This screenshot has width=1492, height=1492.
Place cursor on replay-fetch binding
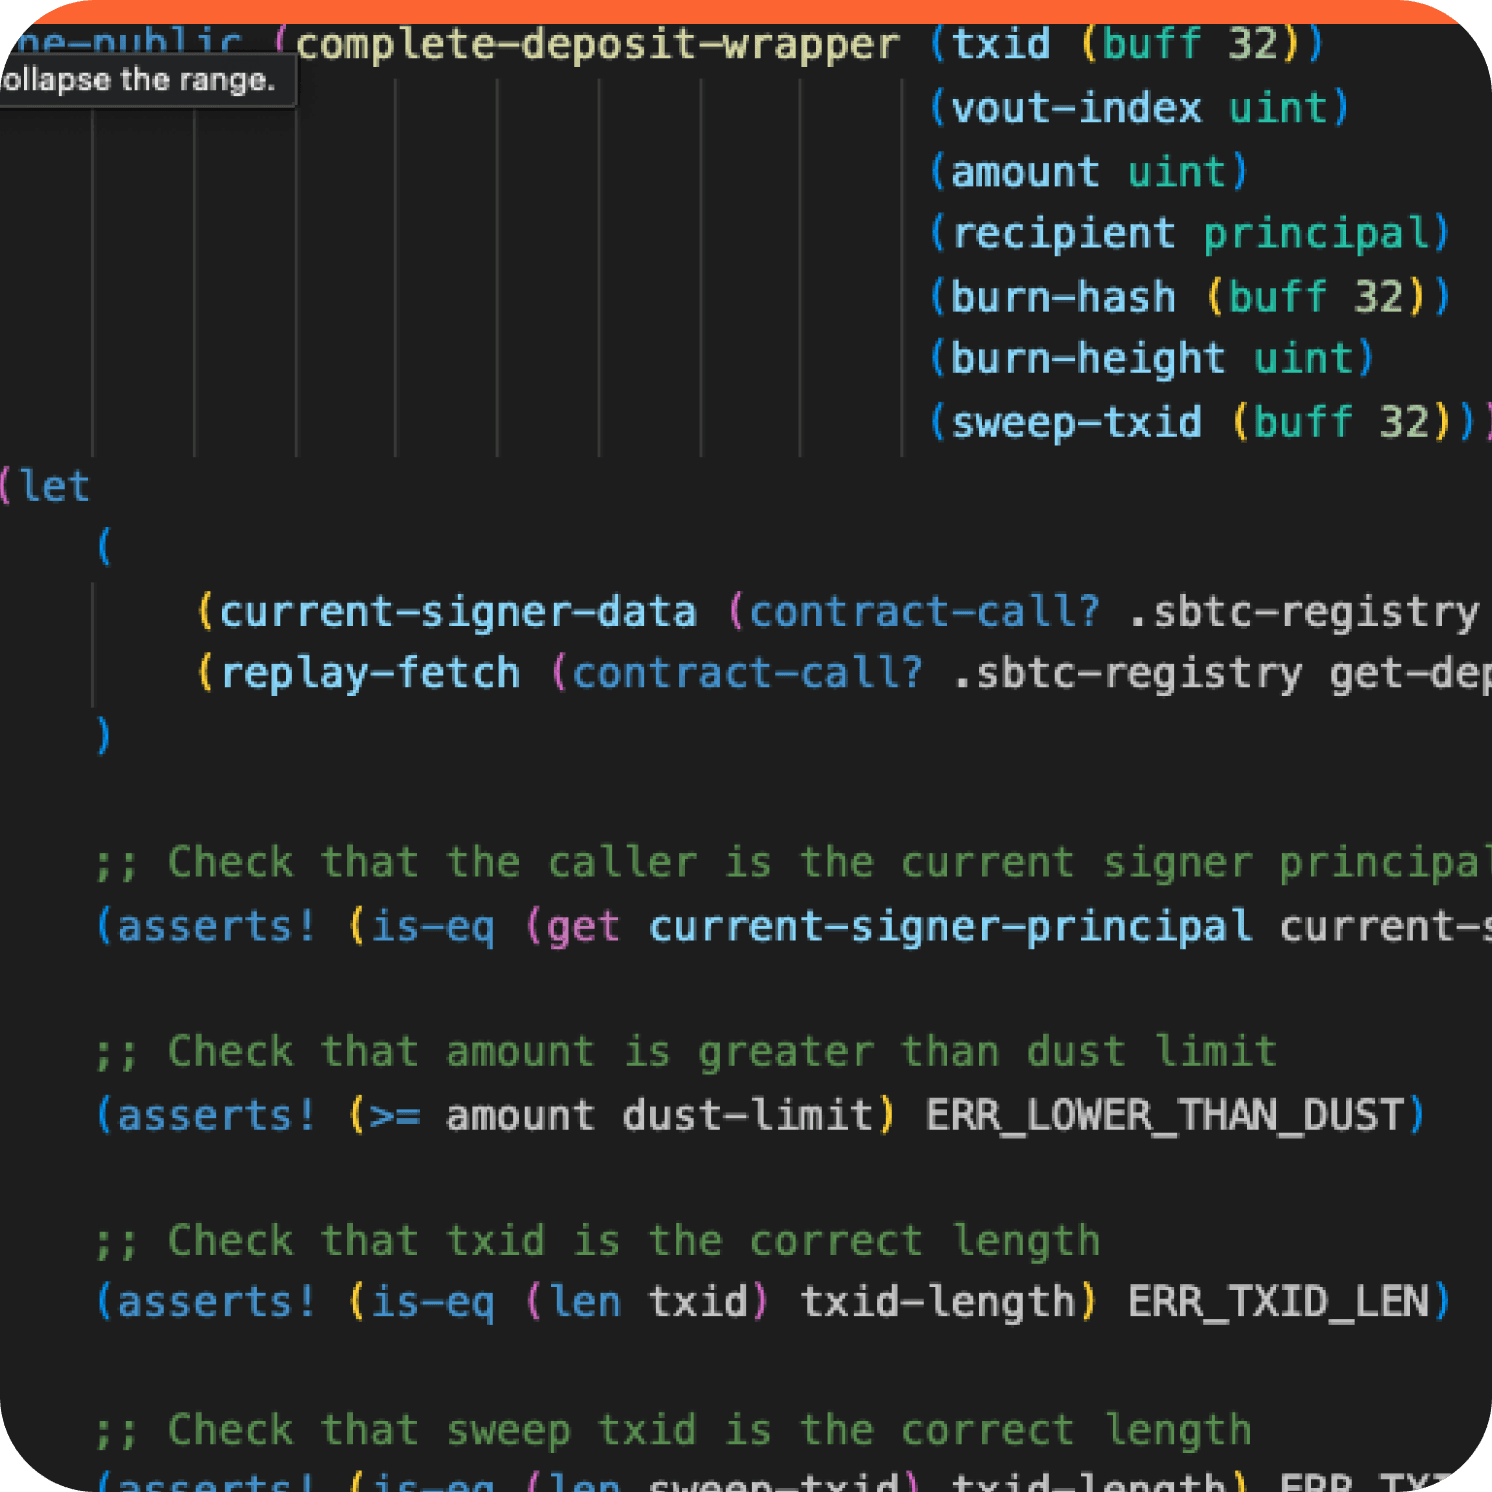point(370,674)
